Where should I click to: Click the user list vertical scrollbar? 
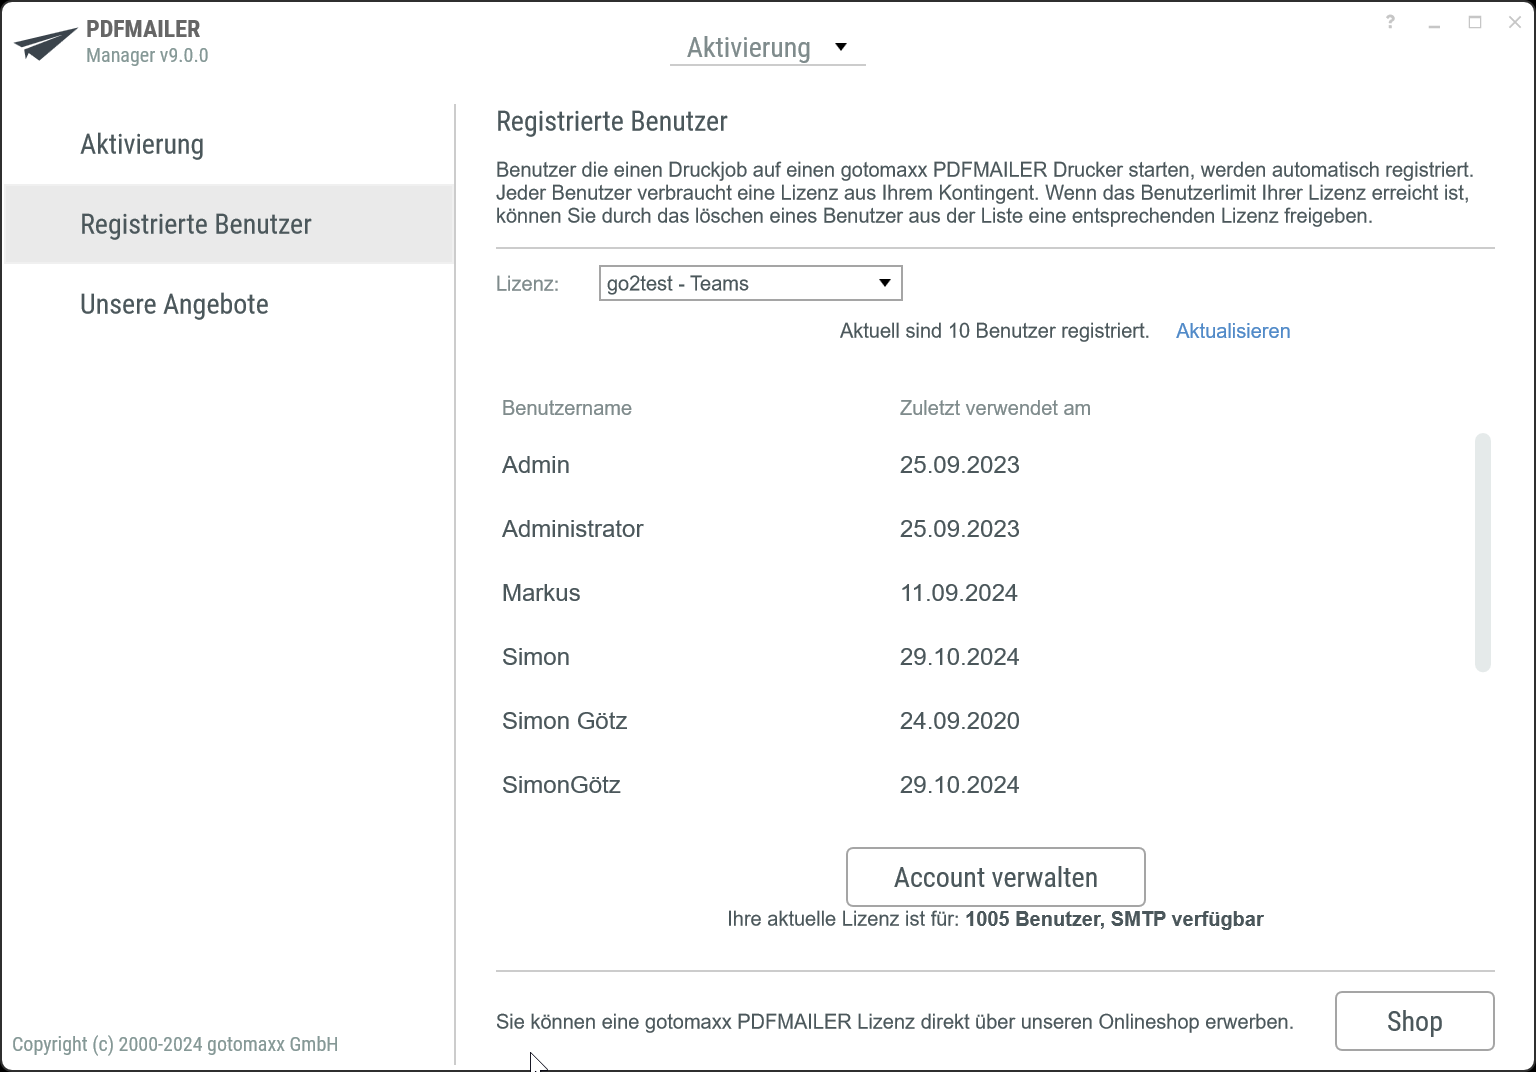click(1483, 552)
